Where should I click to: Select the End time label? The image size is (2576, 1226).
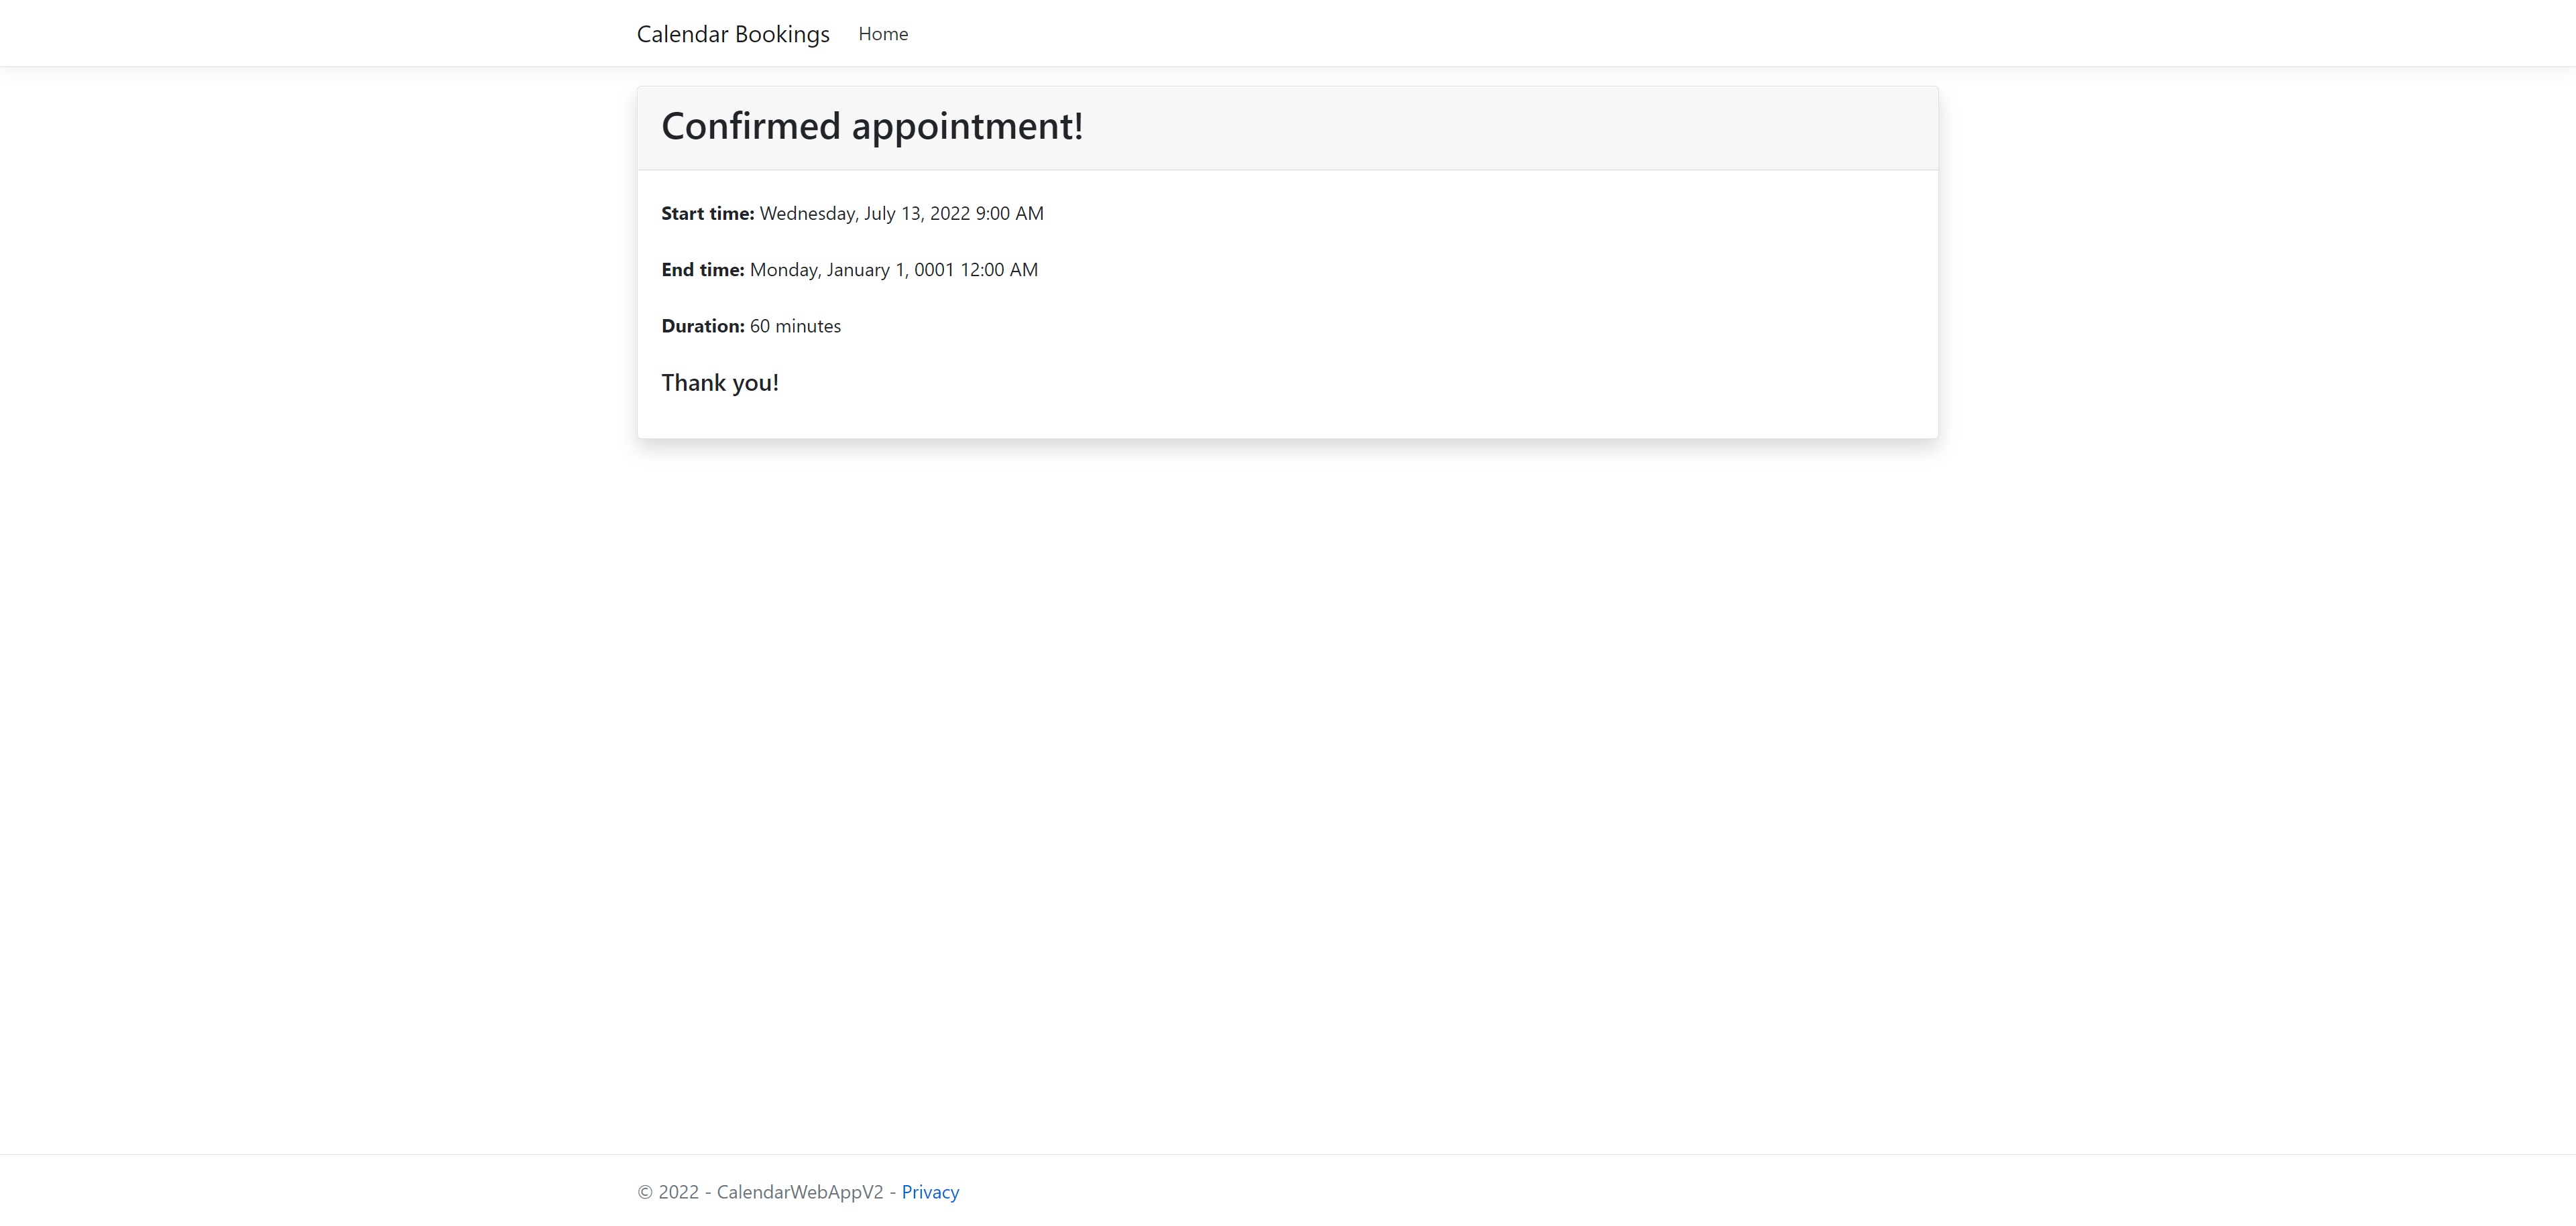pos(702,269)
